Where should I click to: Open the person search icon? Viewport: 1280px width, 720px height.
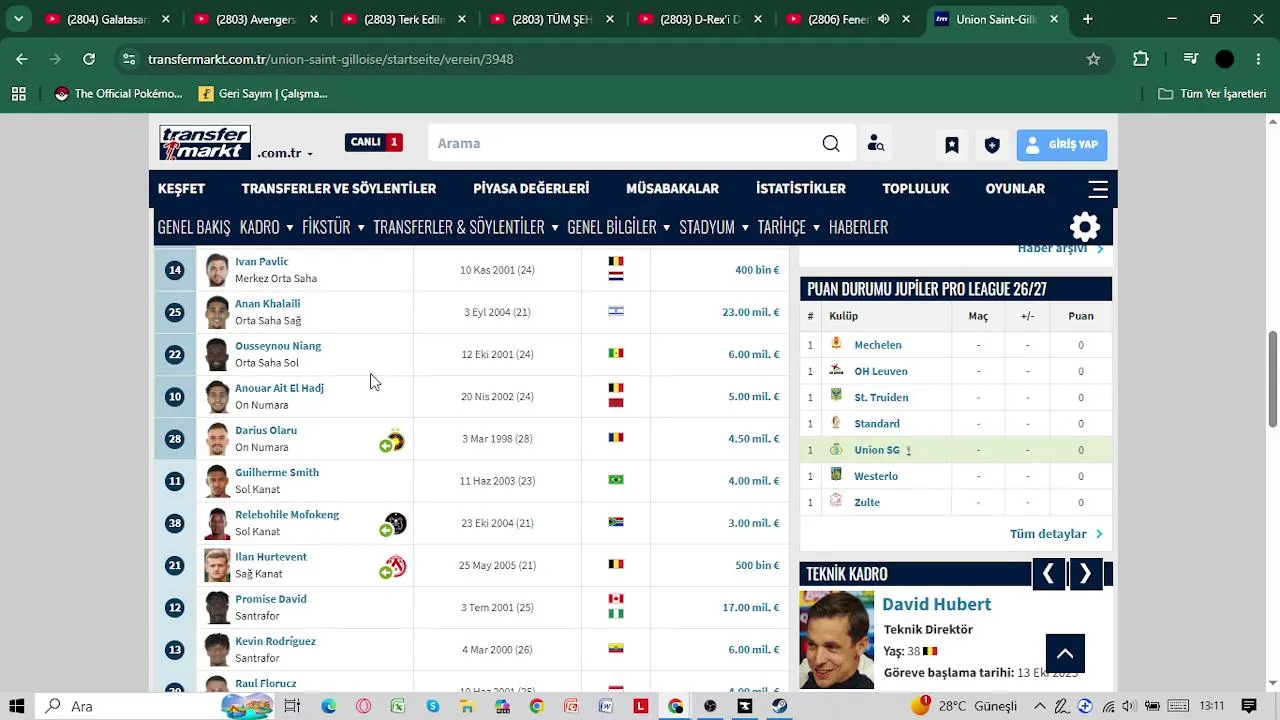[x=876, y=144]
